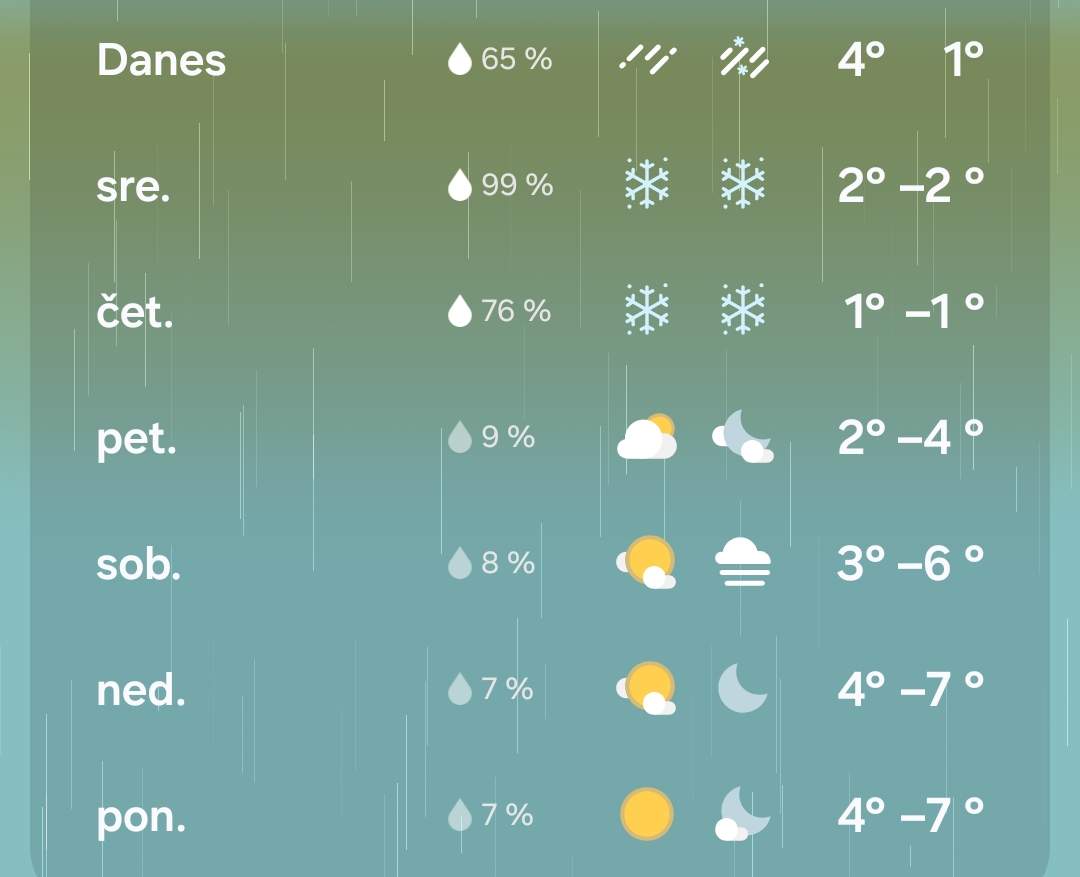Click the mostly sunny icon for sob.
Viewport: 1080px width, 877px height.
coord(646,563)
